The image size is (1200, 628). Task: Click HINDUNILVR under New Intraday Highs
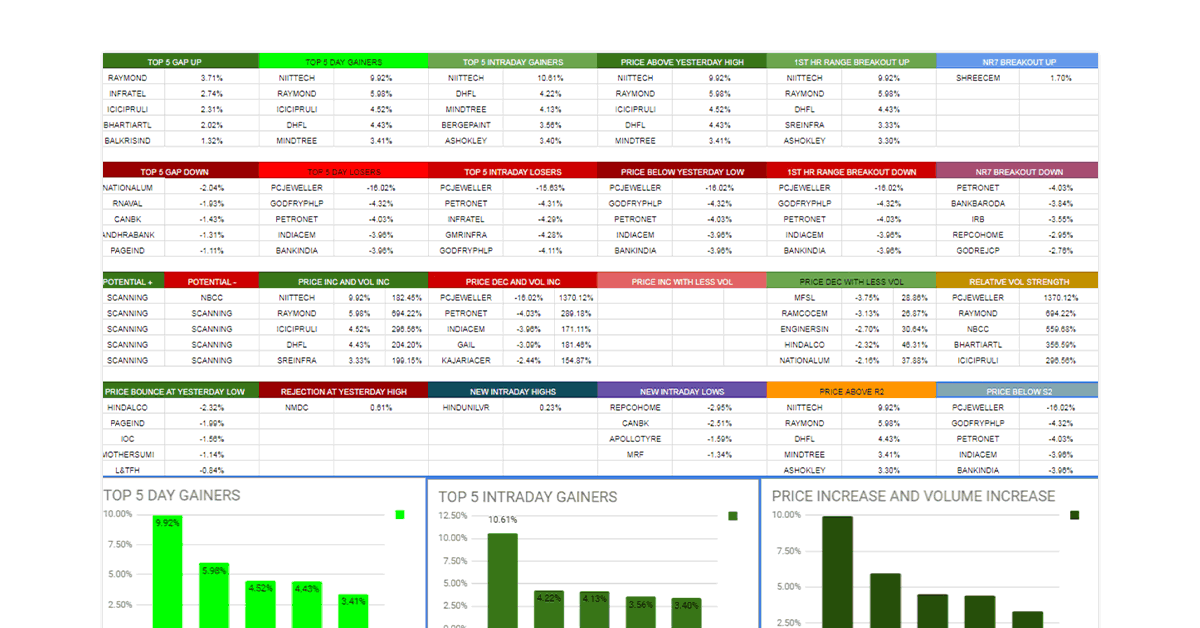(465, 408)
